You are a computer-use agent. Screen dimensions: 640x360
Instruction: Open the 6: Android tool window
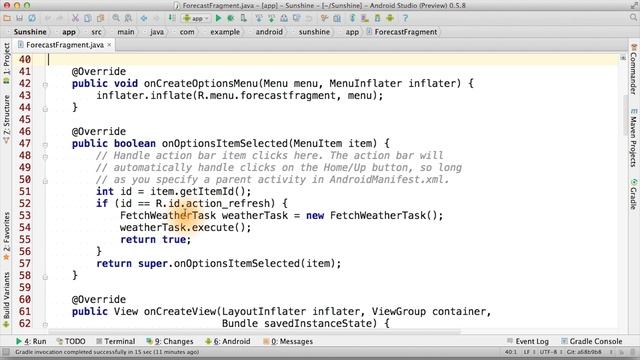point(228,341)
